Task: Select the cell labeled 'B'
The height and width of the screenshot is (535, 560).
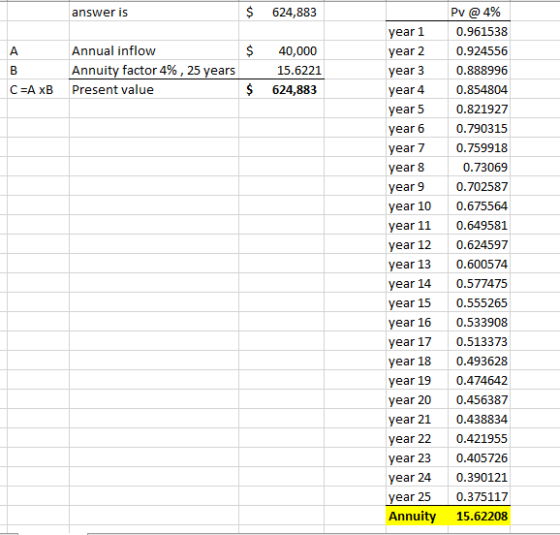Action: 38,70
